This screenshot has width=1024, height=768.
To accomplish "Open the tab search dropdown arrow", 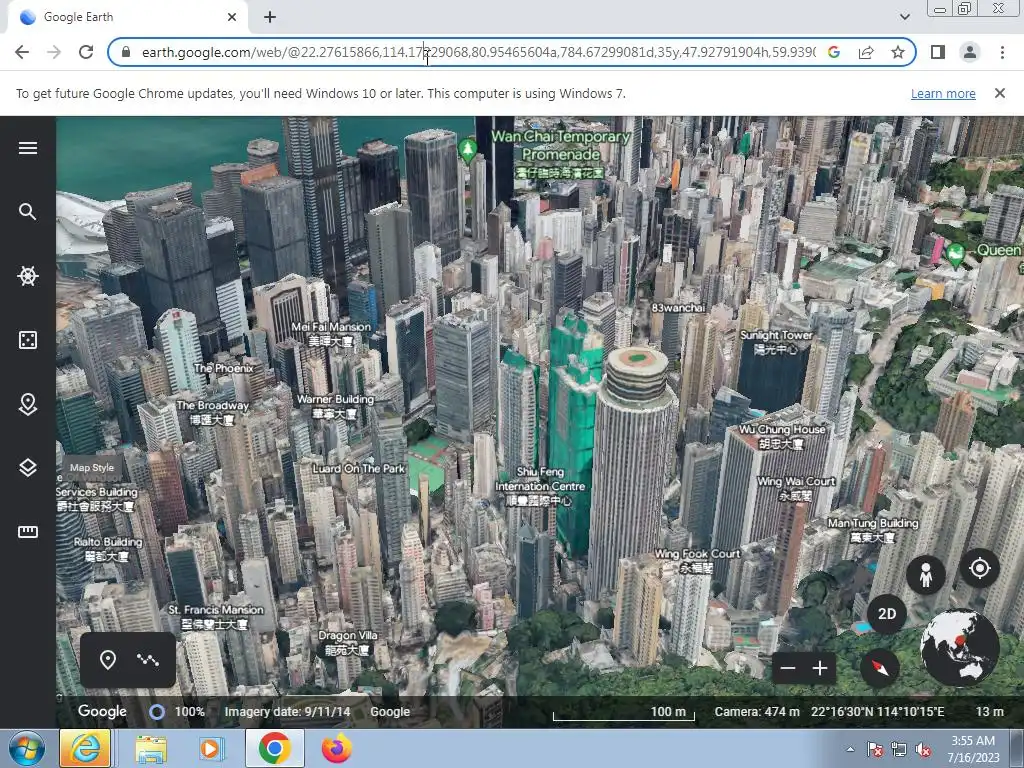I will [x=904, y=17].
